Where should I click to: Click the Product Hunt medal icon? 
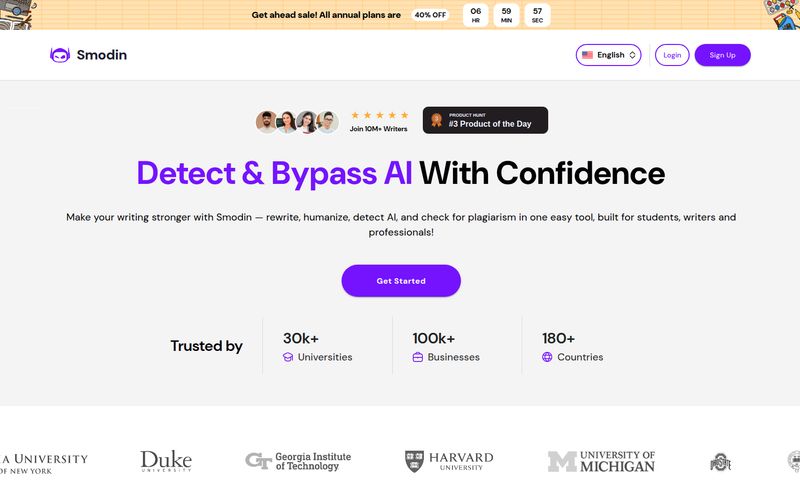click(436, 120)
